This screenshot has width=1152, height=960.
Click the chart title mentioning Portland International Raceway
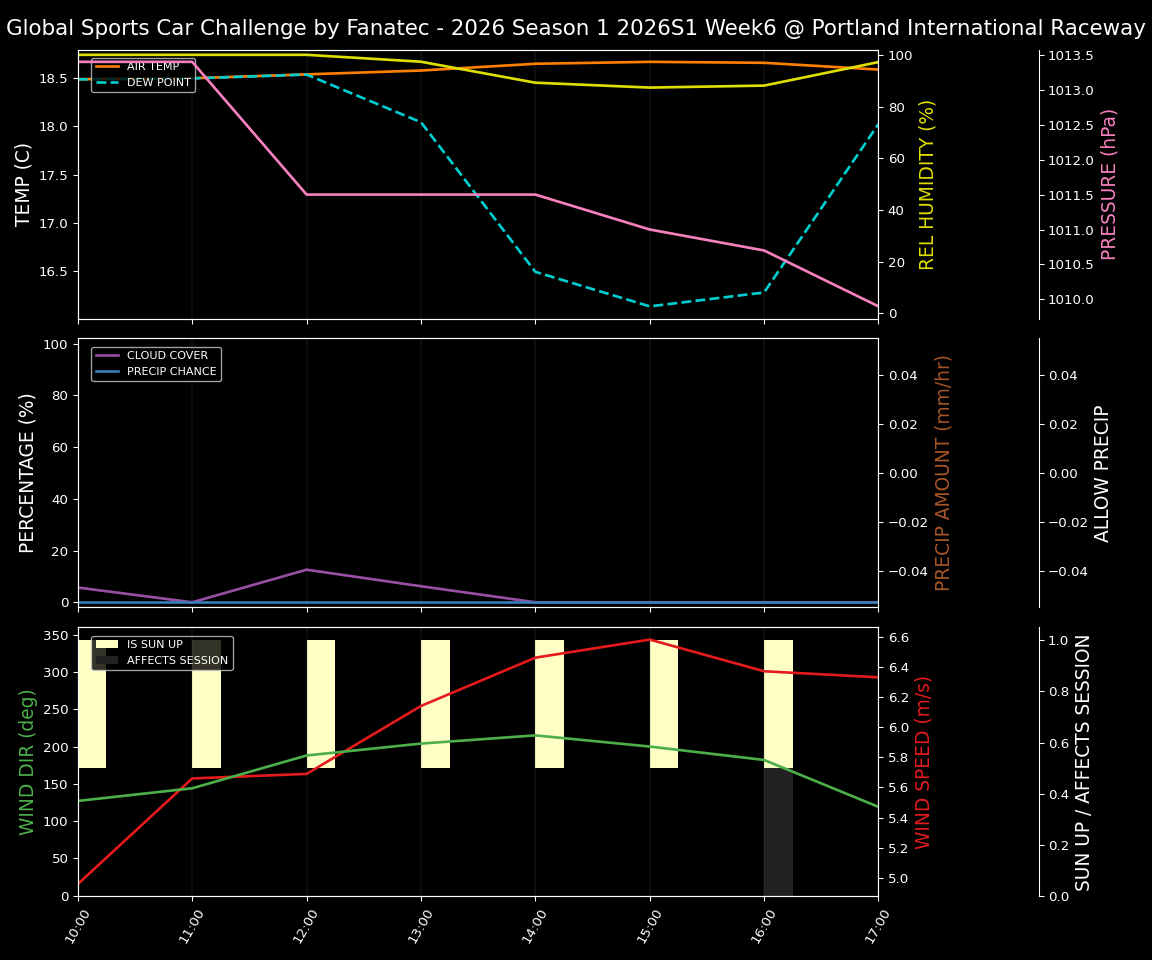[575, 27]
